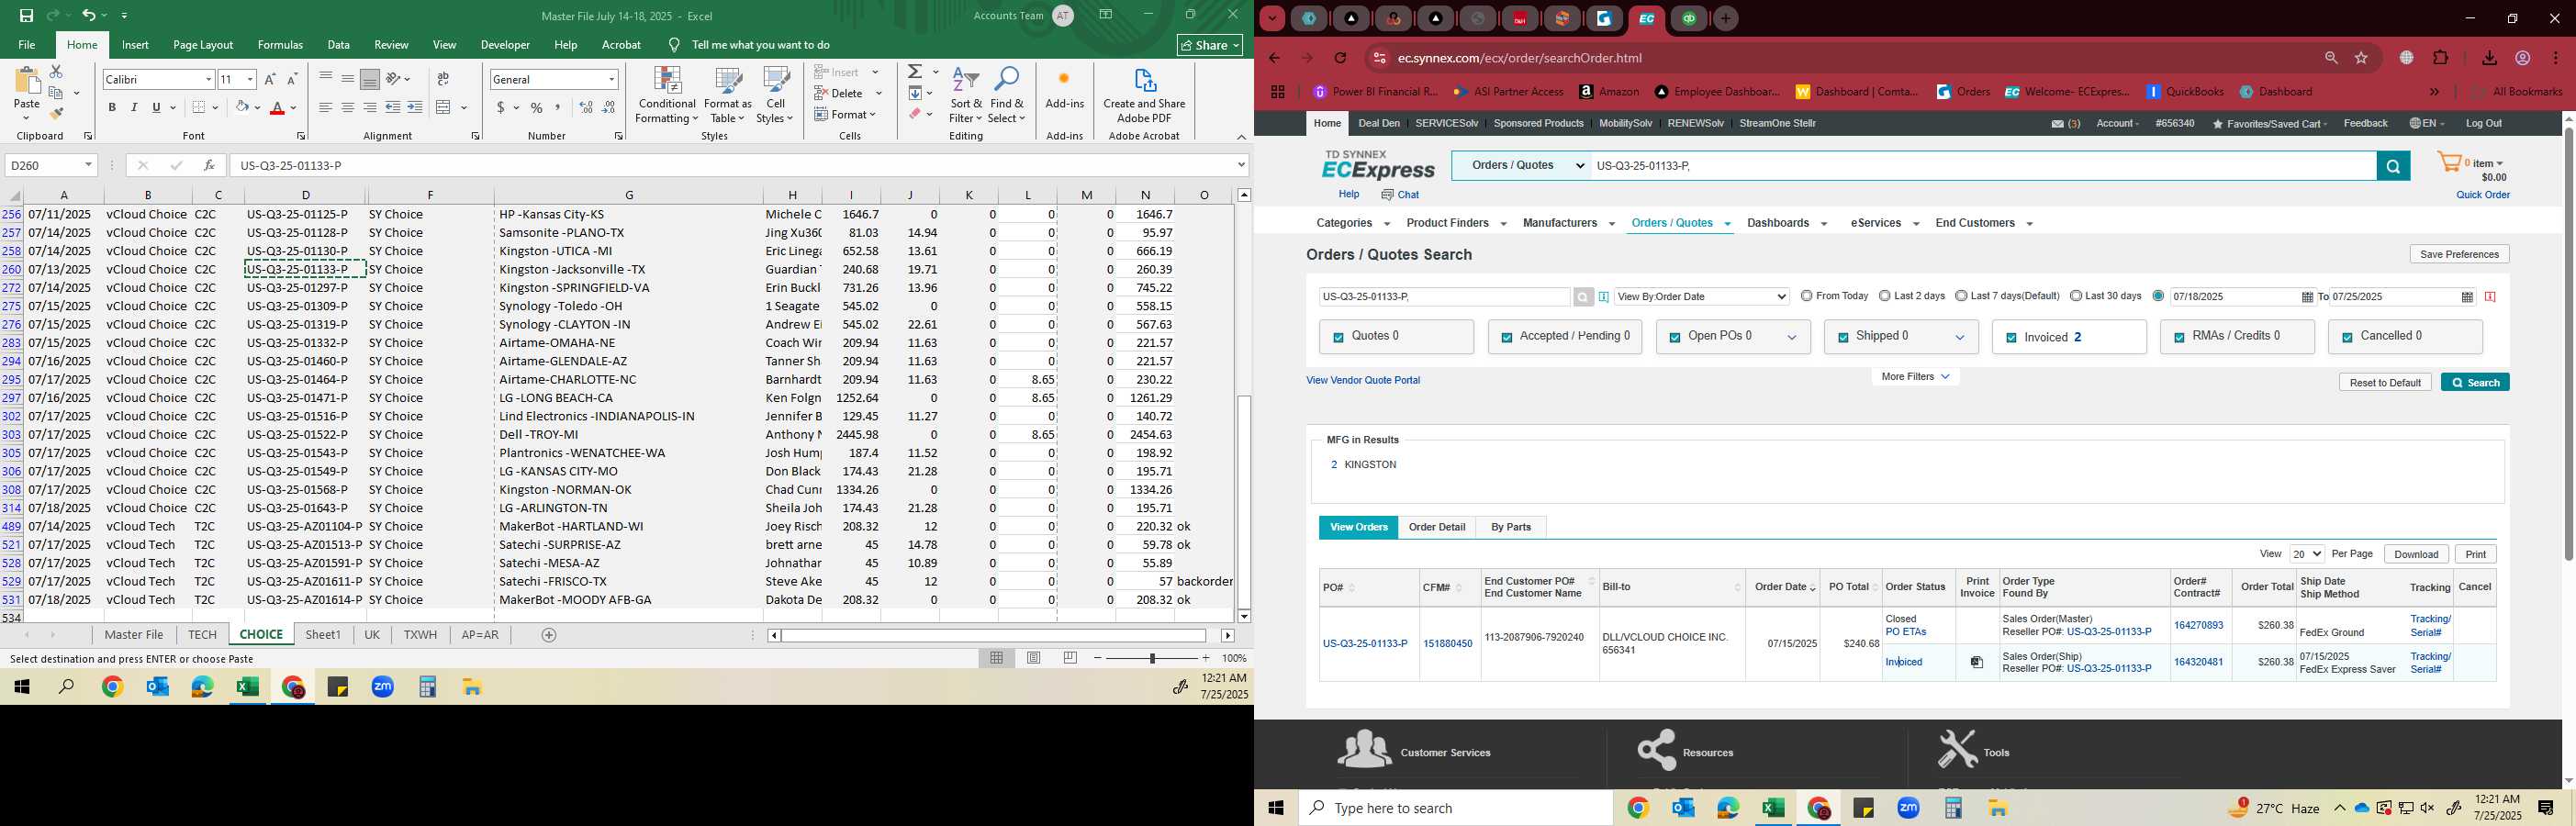
Task: Open the Calibri font name dropdown
Action: coord(208,79)
